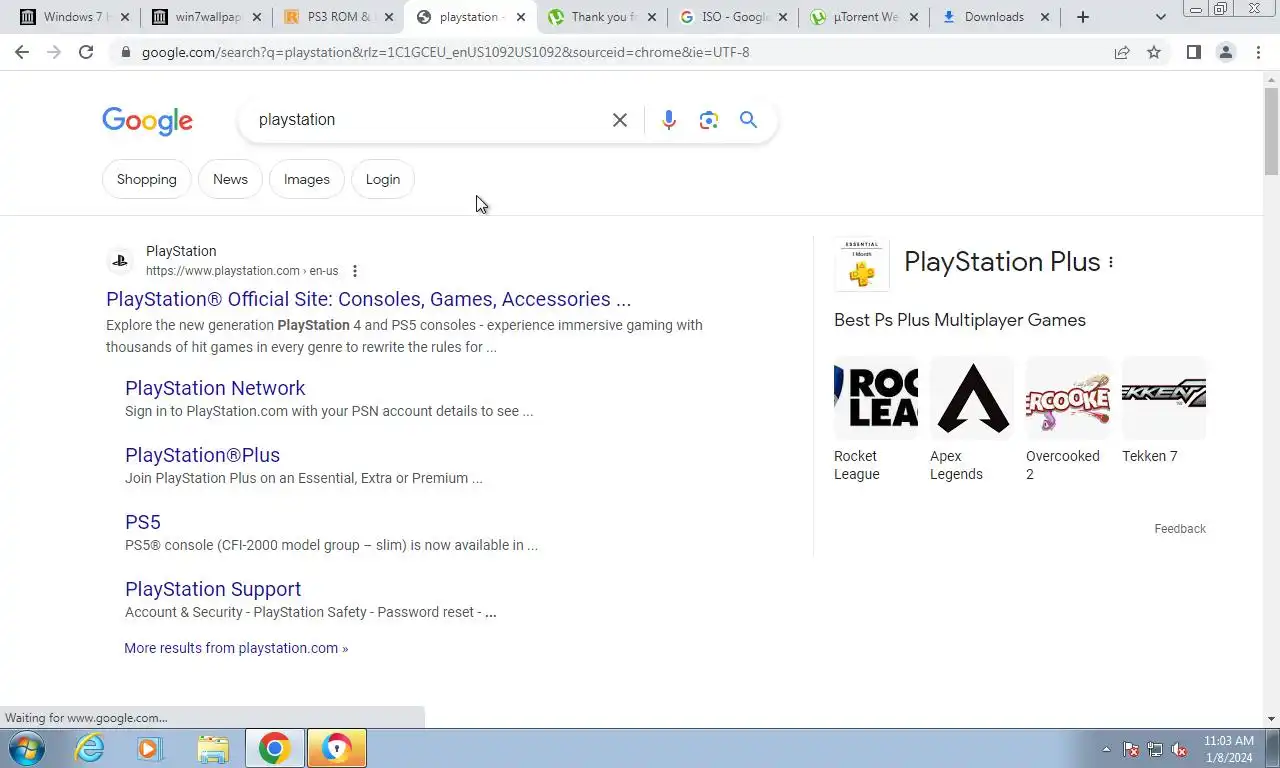Go forward using the forward arrow
Screen dimensions: 1280x768
tap(54, 52)
